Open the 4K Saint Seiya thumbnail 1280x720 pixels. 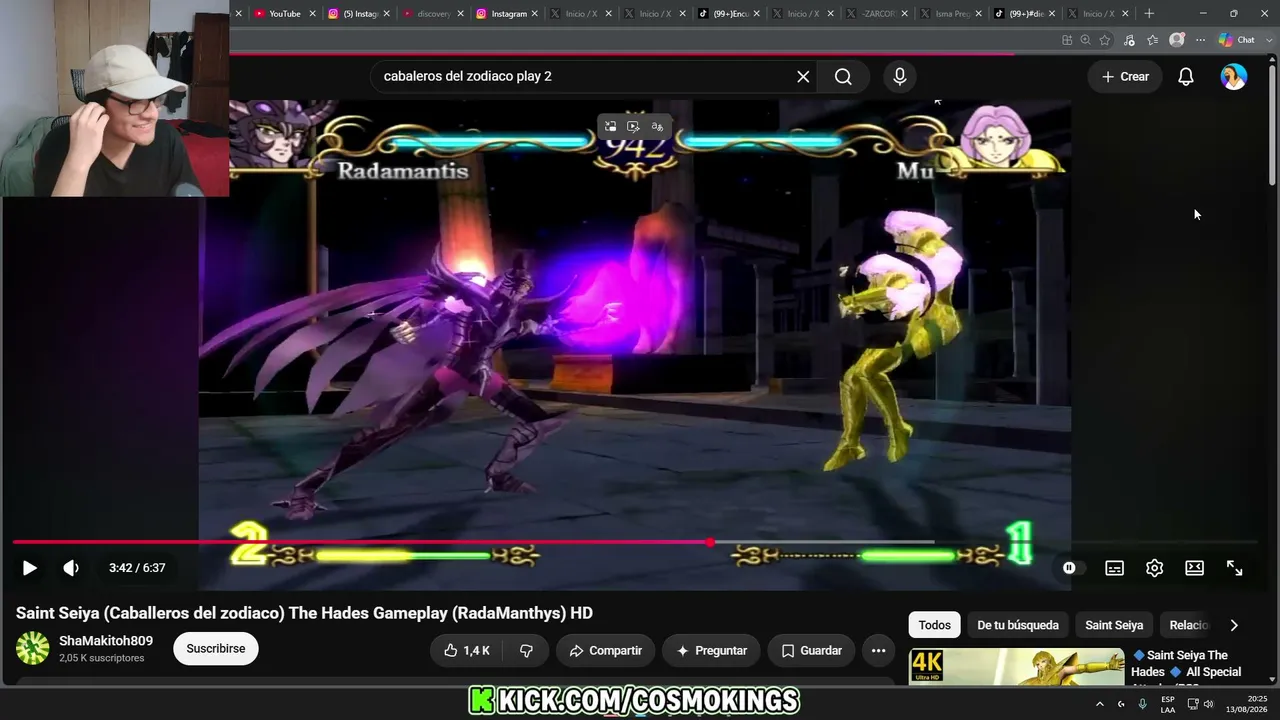[1016, 667]
